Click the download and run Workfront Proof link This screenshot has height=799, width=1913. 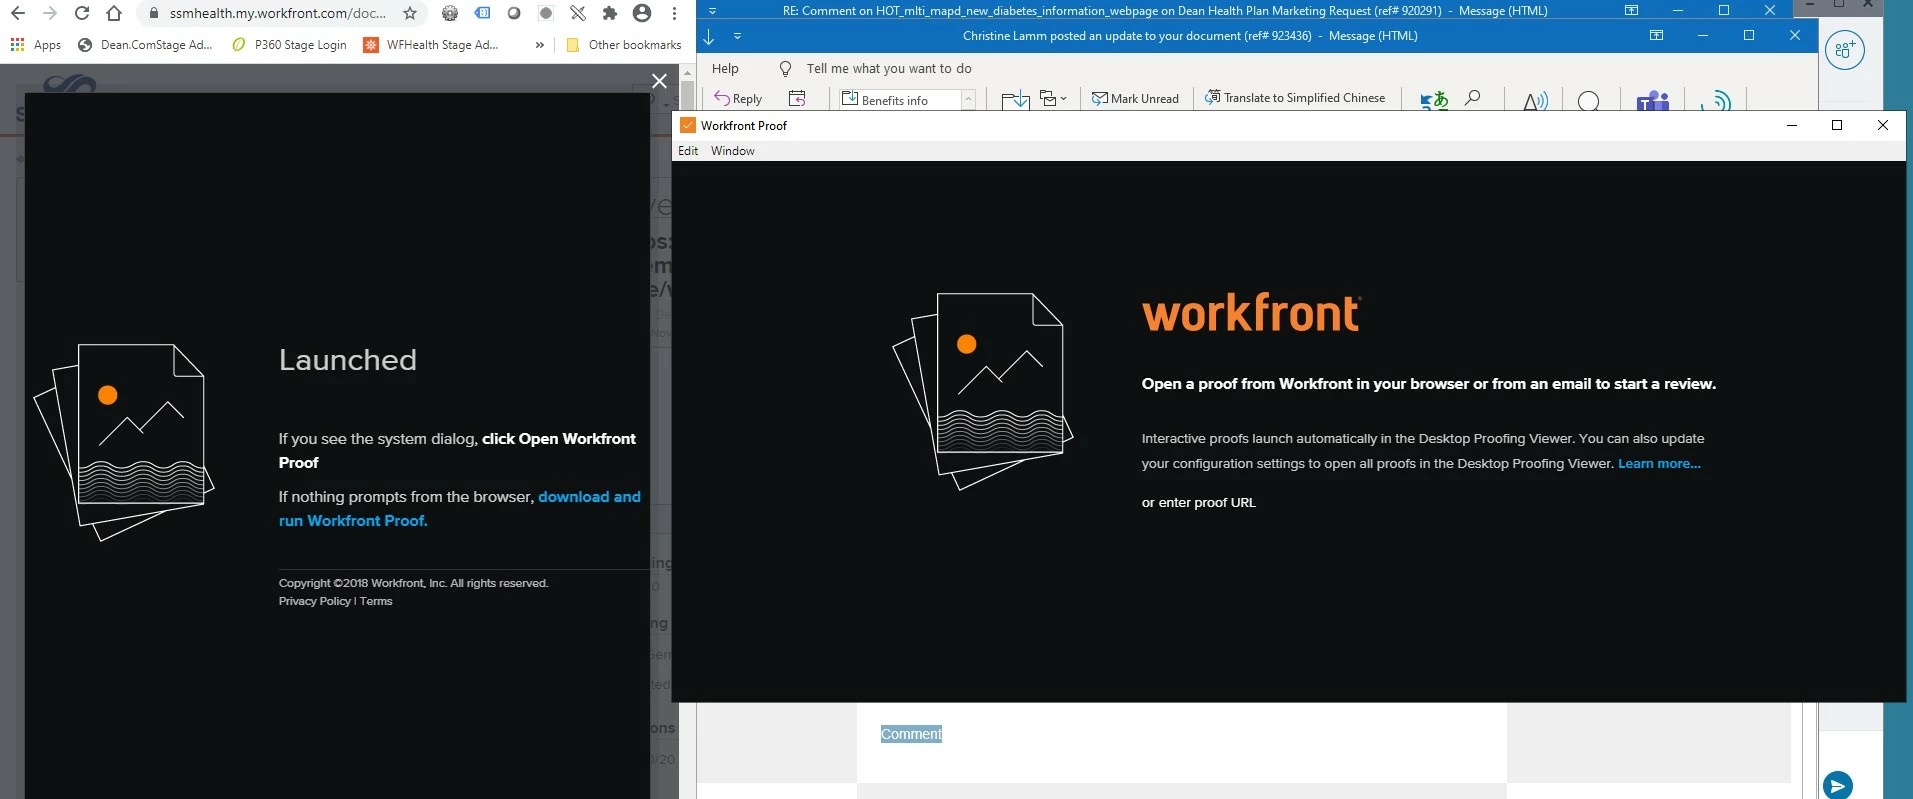pos(459,509)
